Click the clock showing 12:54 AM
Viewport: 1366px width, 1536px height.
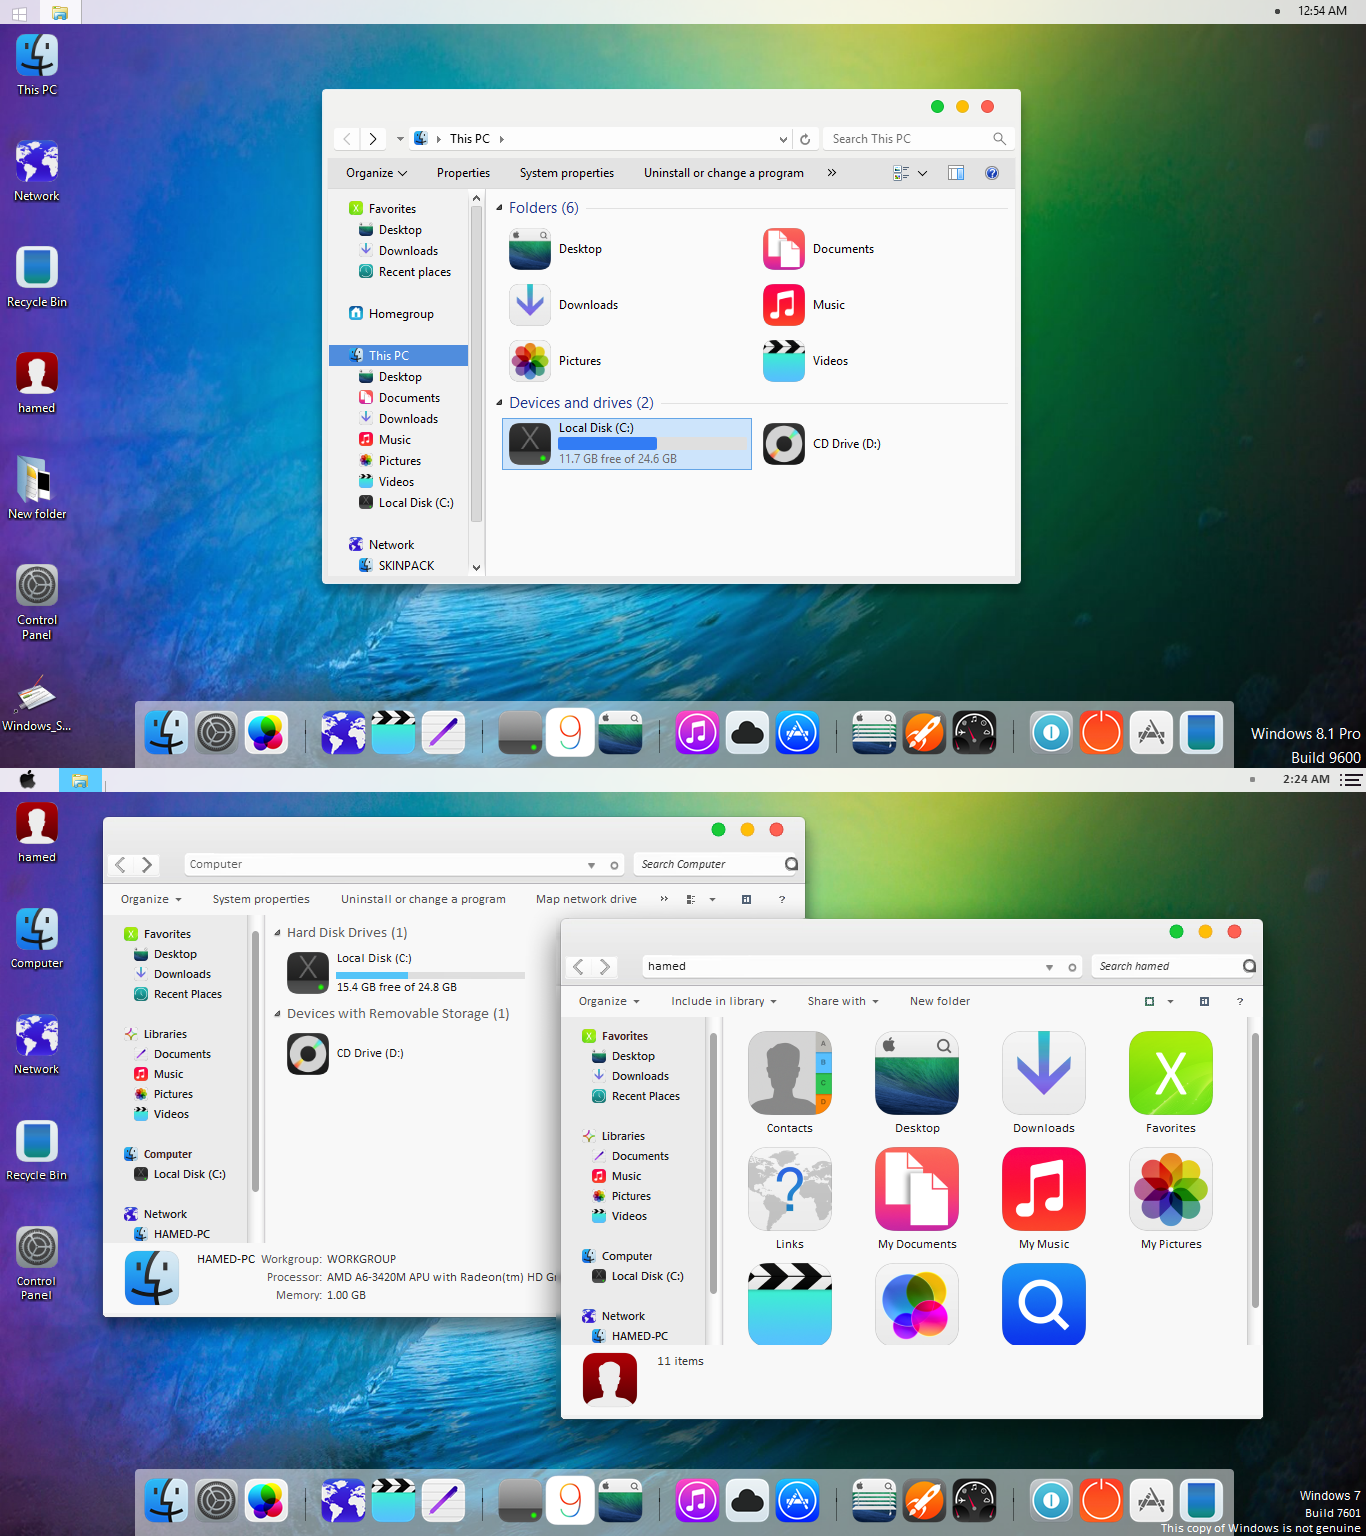1322,11
